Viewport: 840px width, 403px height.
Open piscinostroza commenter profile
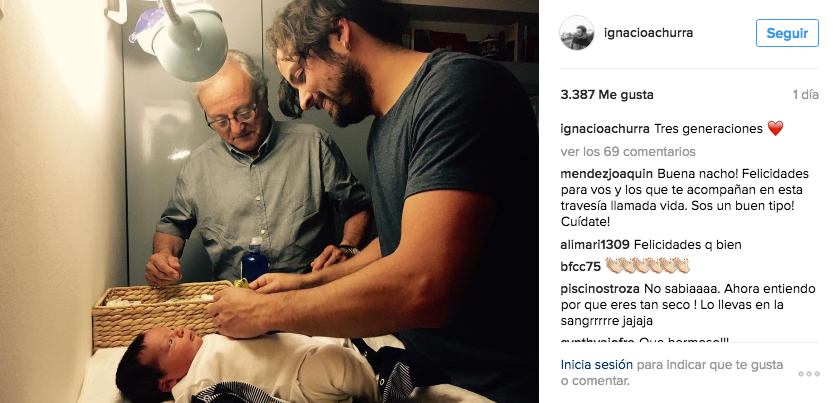pyautogui.click(x=600, y=289)
